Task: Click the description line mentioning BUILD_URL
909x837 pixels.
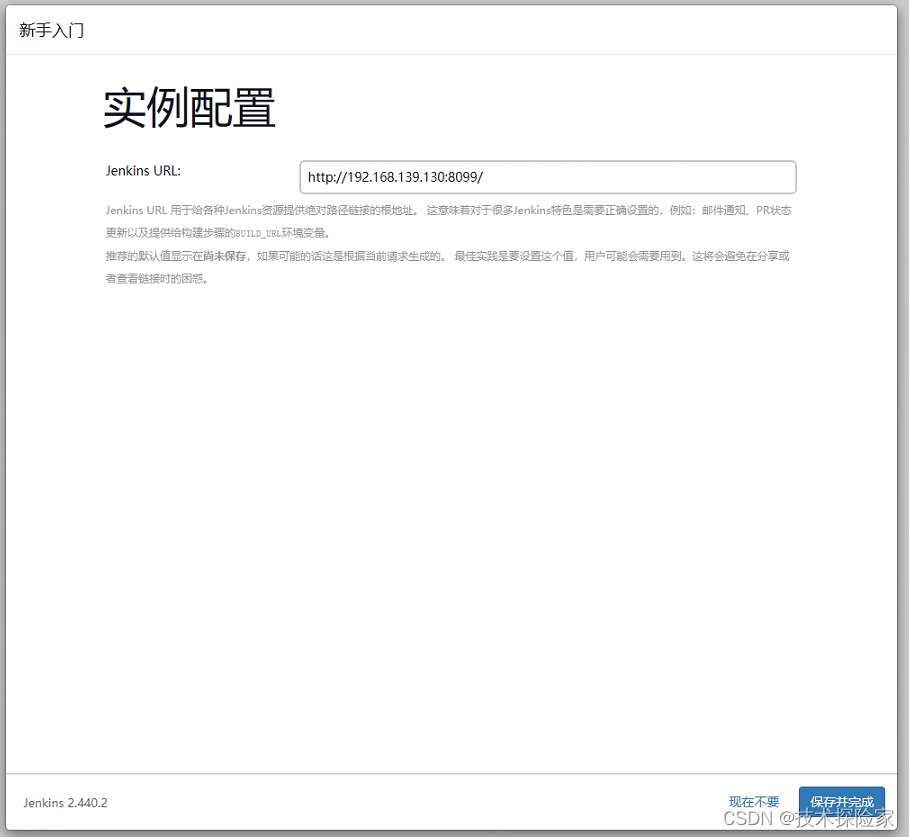Action: pos(218,233)
